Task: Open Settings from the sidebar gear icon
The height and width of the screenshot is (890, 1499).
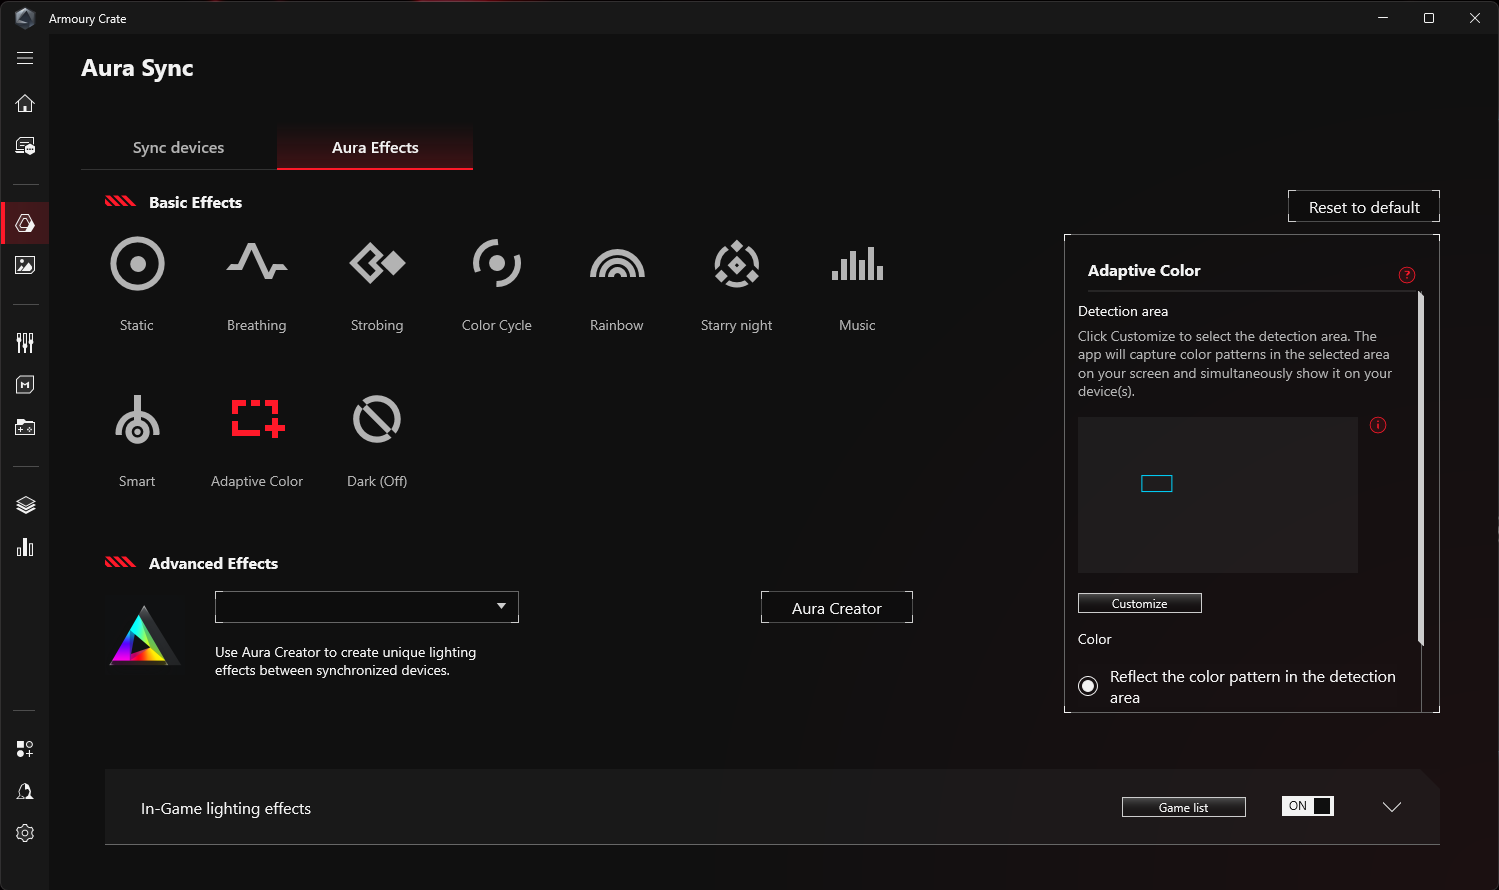Action: coord(25,832)
